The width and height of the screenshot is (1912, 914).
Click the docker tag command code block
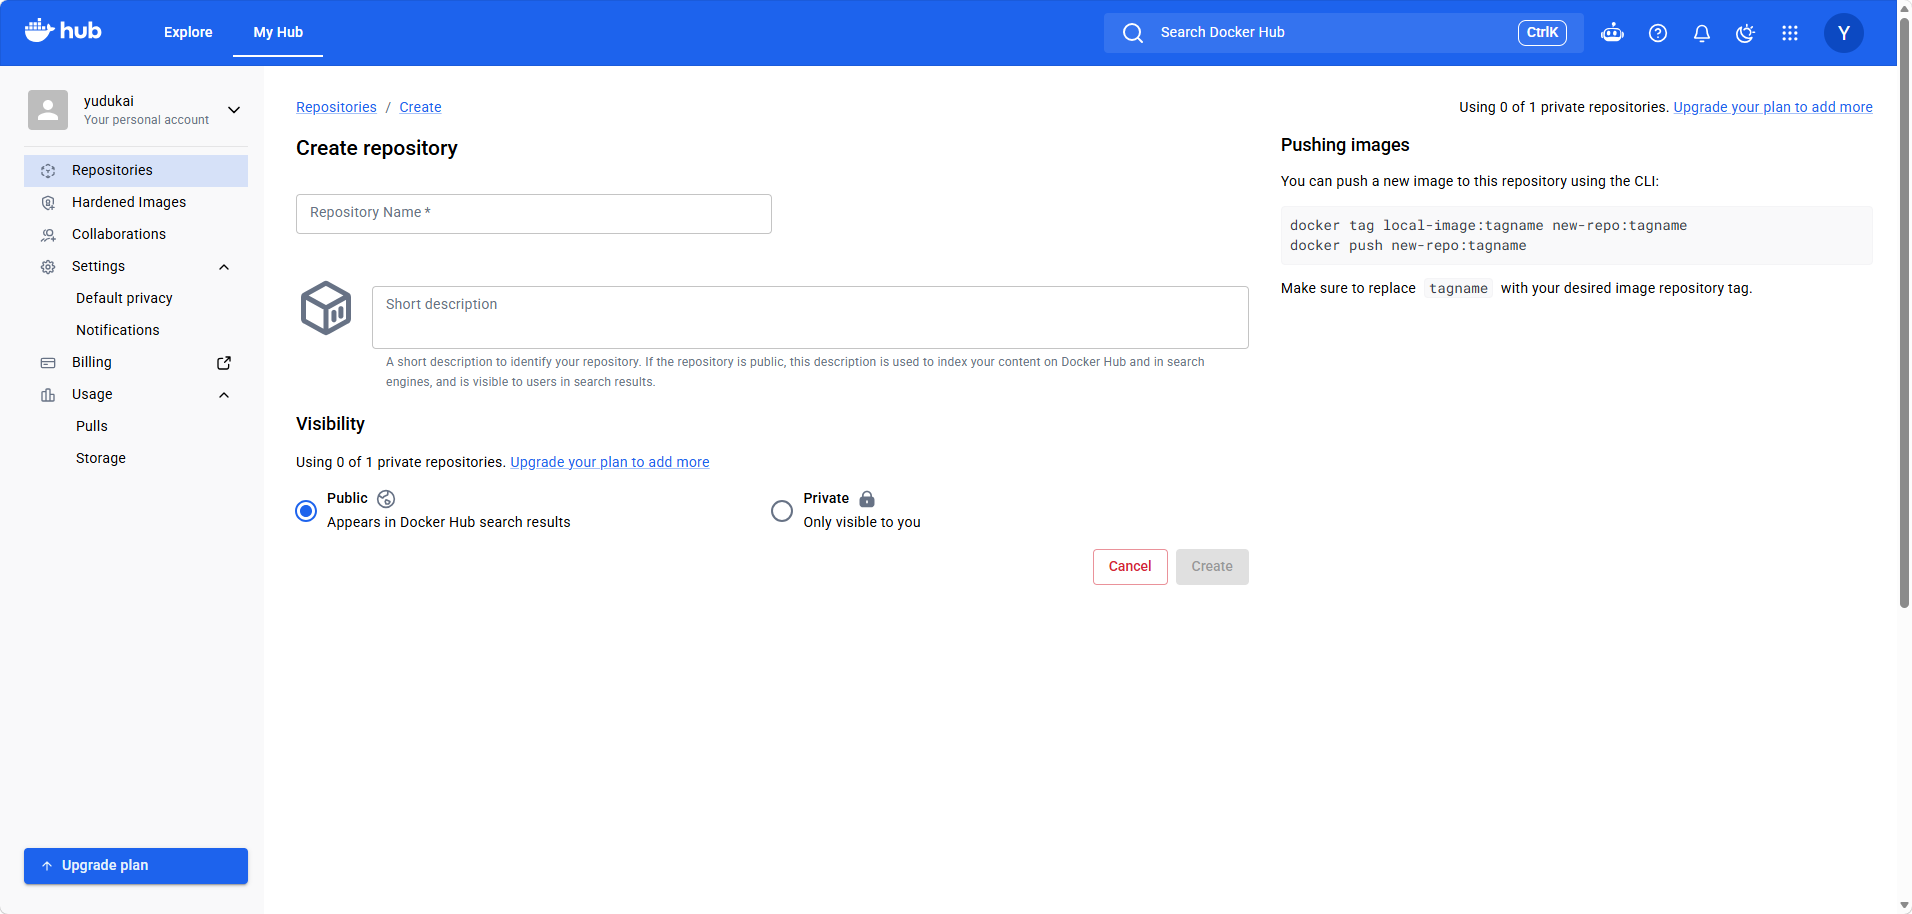[1577, 236]
